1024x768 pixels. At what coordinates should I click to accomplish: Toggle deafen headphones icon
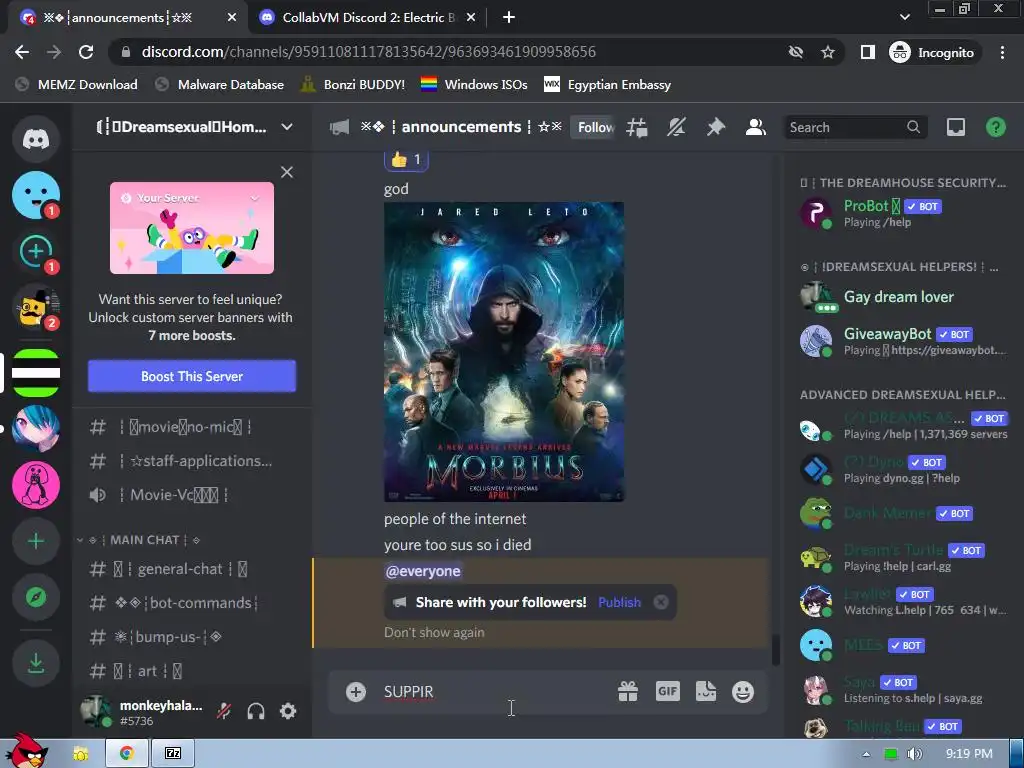click(x=256, y=711)
